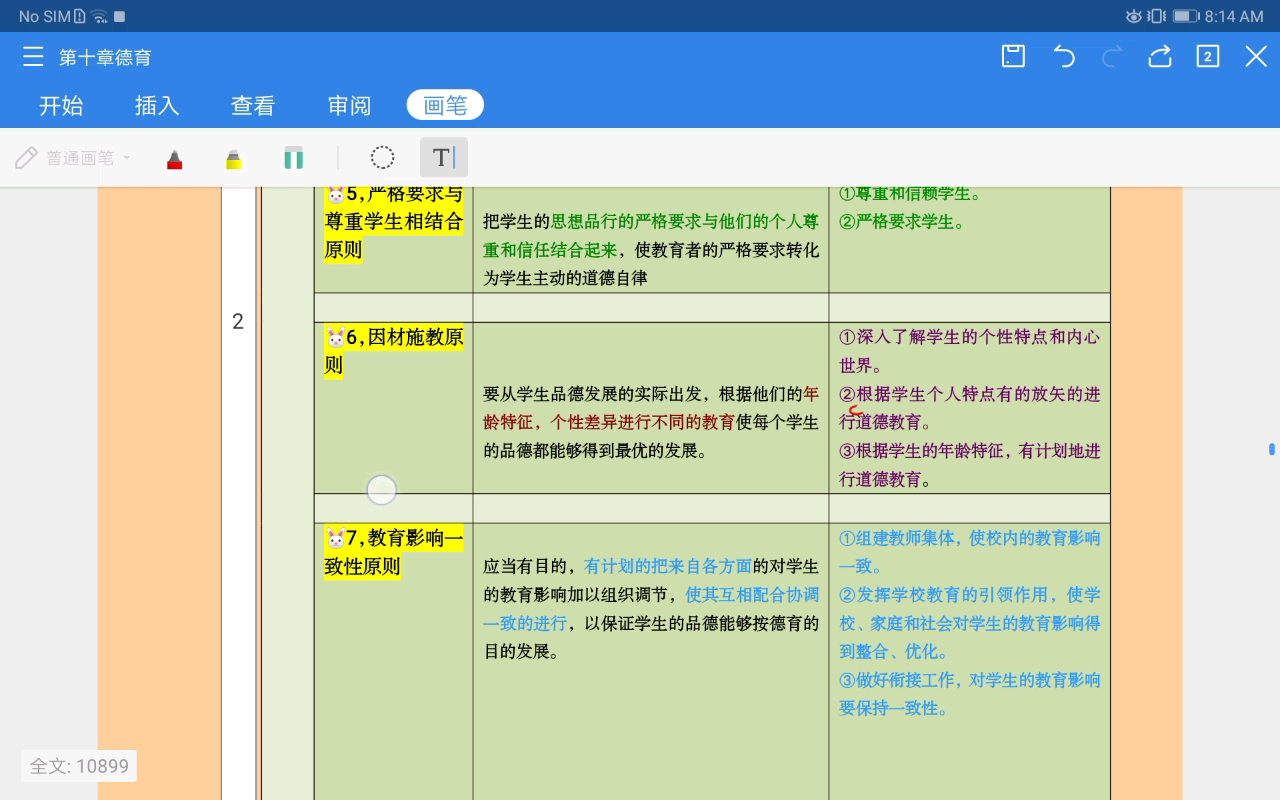Click the text ②严格要求学生。

point(903,222)
